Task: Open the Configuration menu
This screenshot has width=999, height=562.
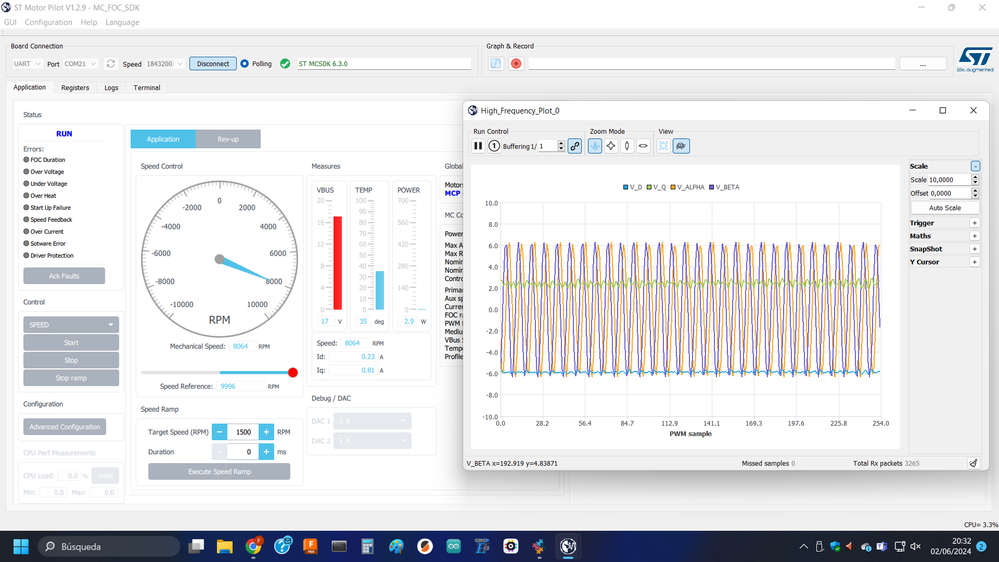Action: (x=48, y=22)
